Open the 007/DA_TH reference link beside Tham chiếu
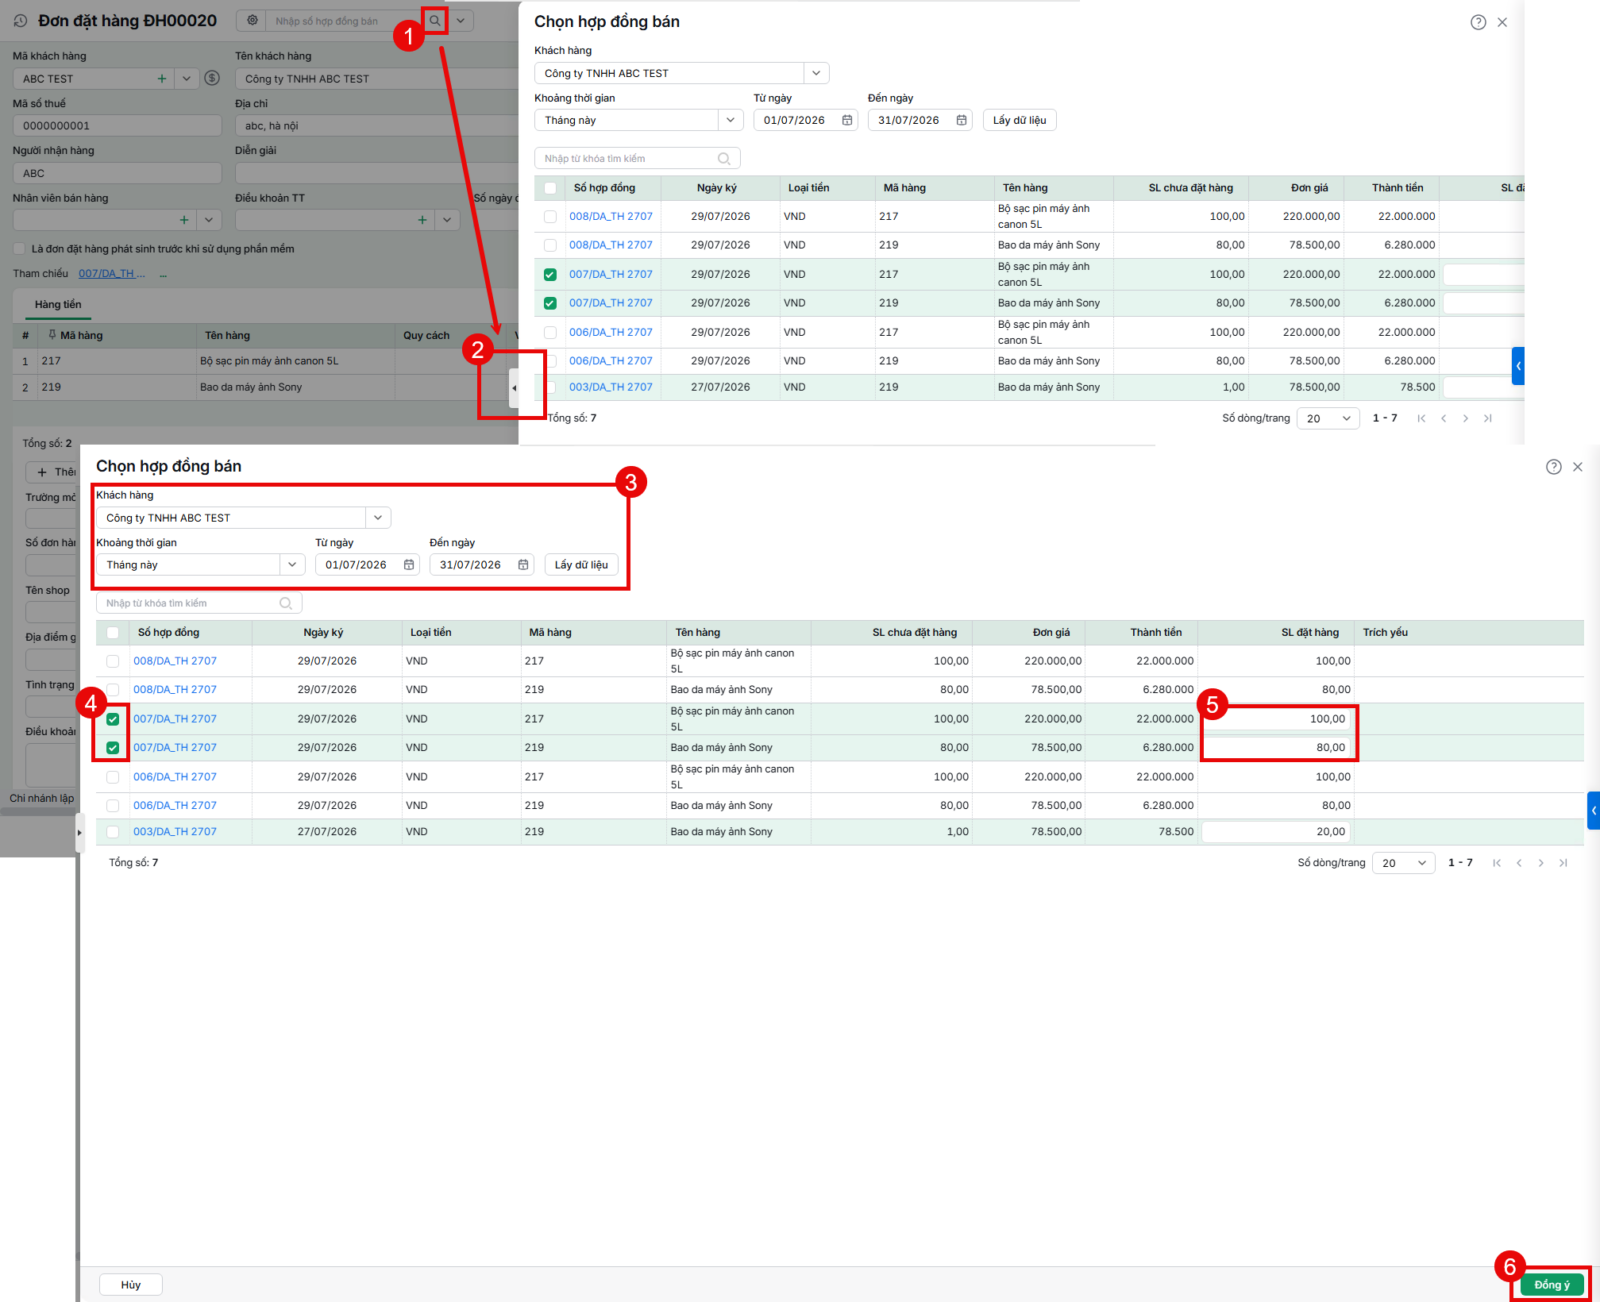1600x1302 pixels. pos(112,274)
